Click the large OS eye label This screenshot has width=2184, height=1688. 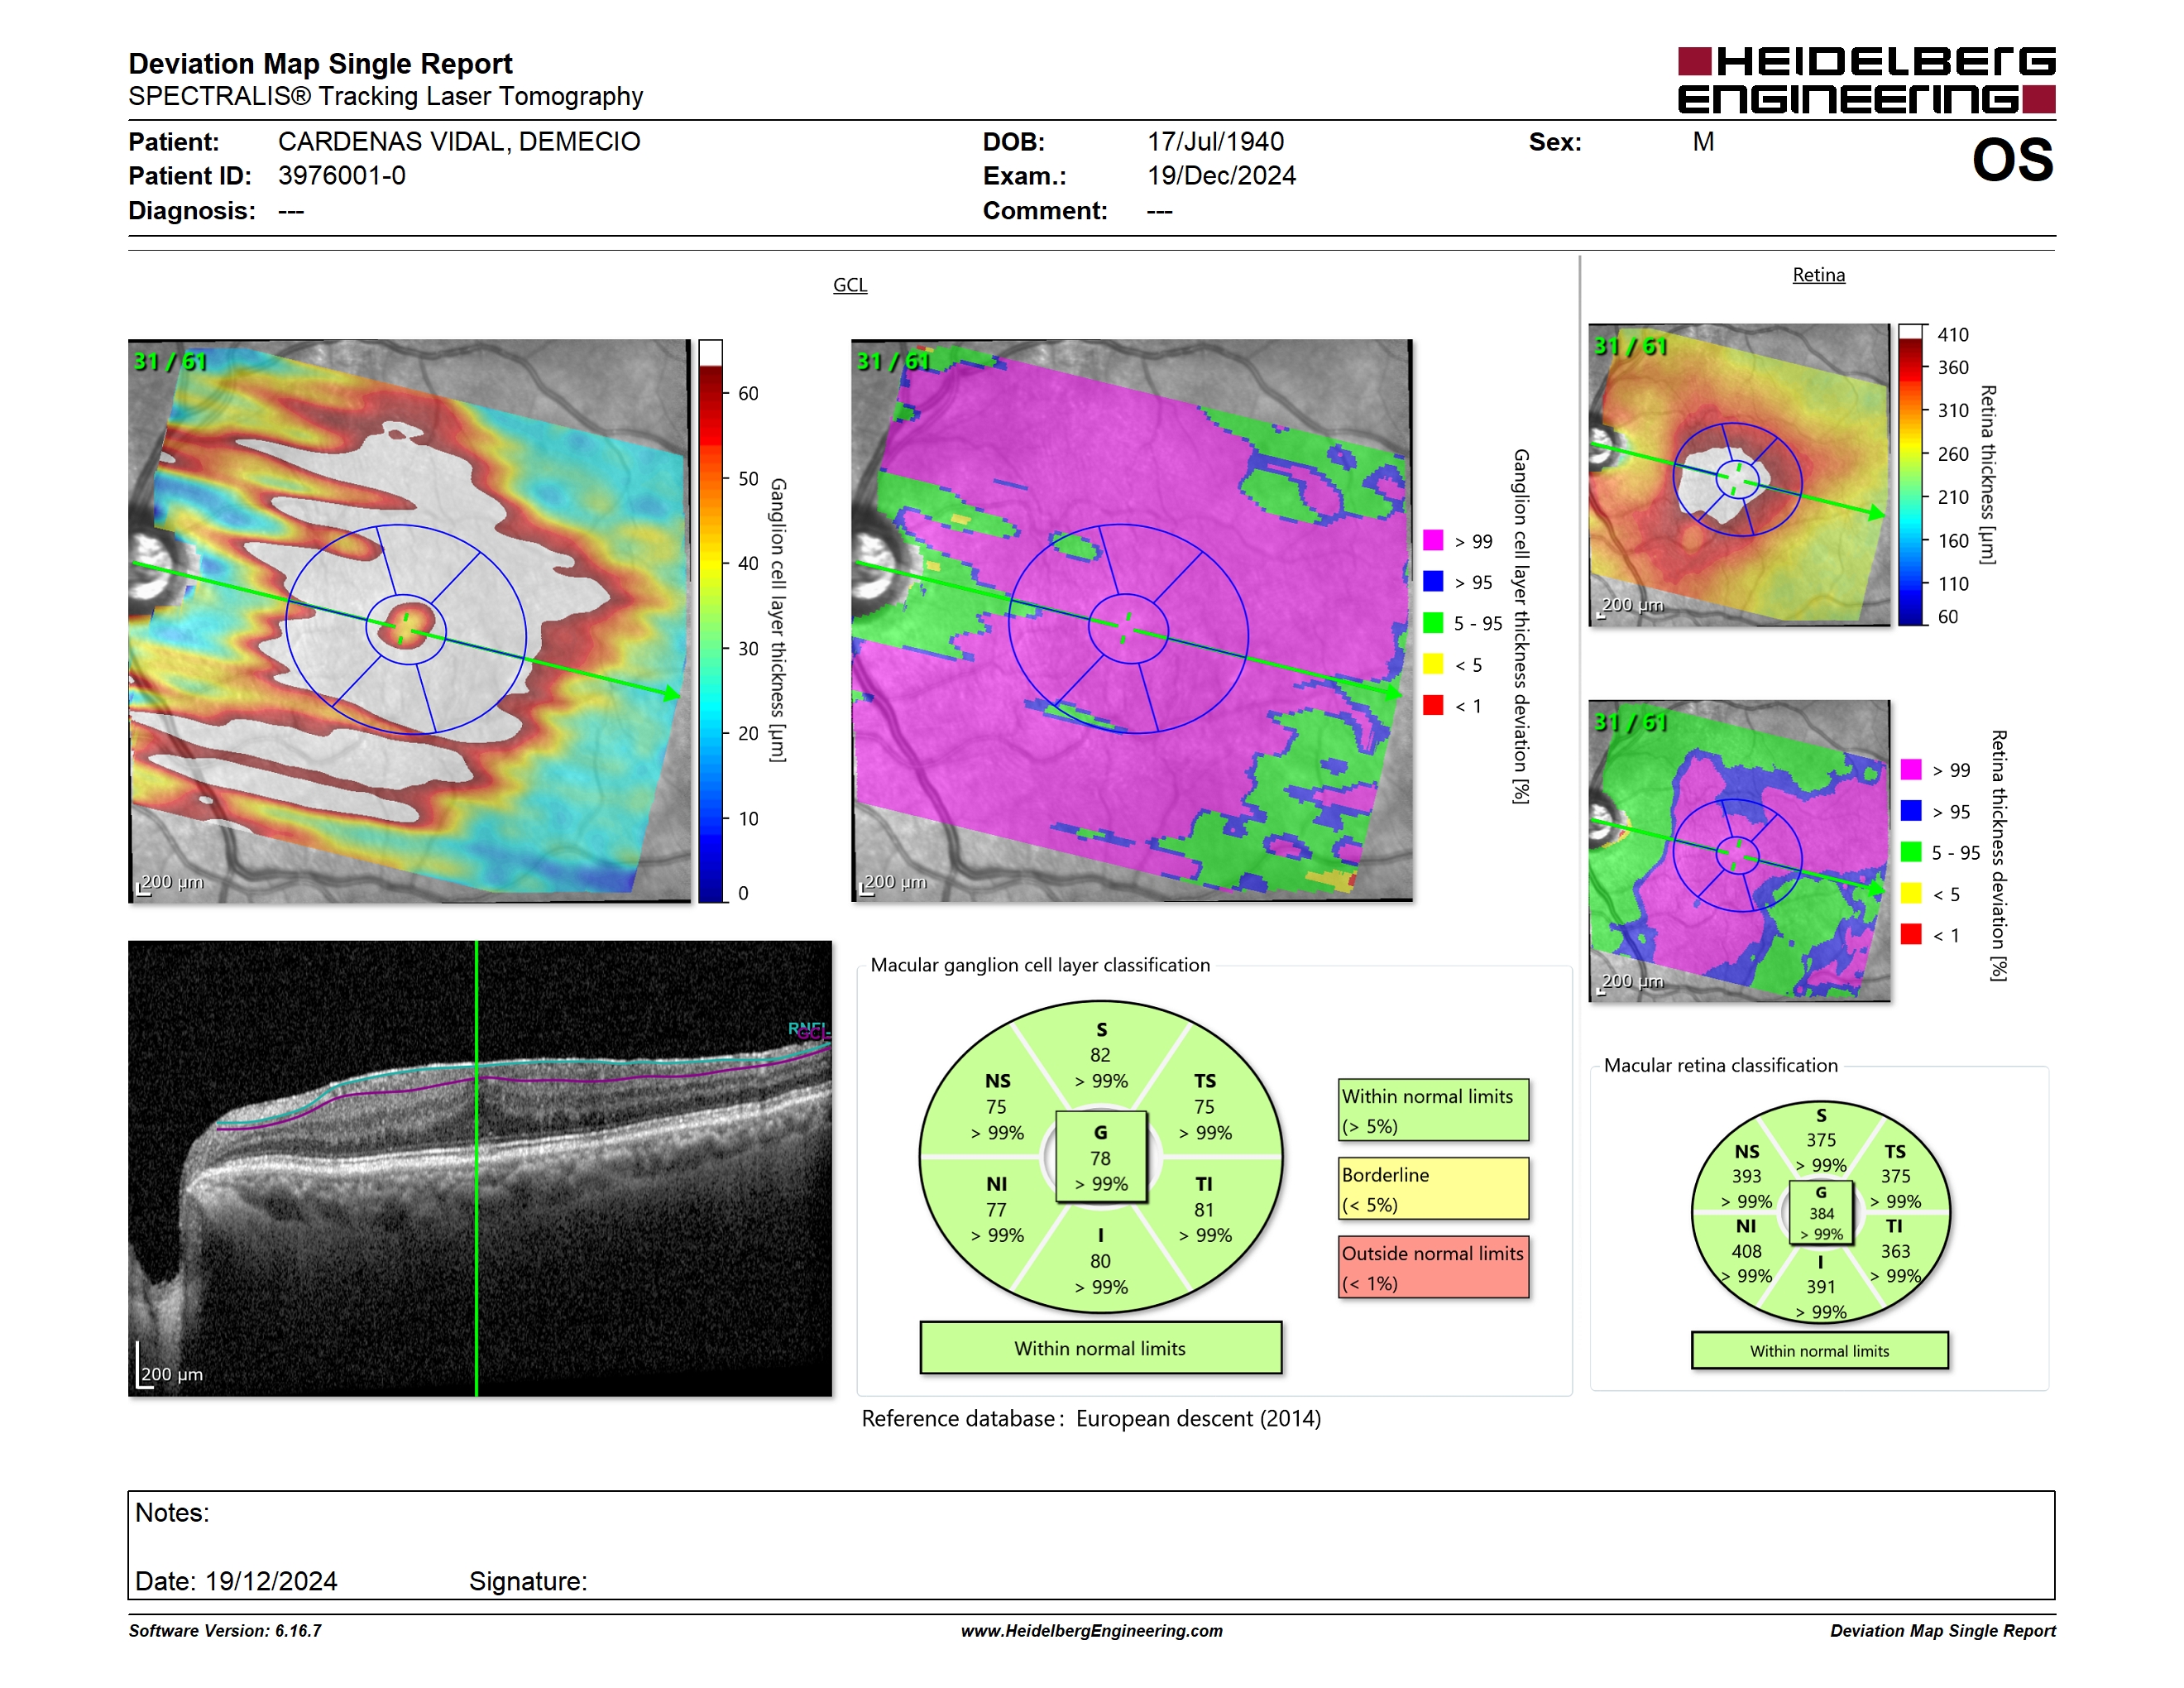pos(2012,160)
